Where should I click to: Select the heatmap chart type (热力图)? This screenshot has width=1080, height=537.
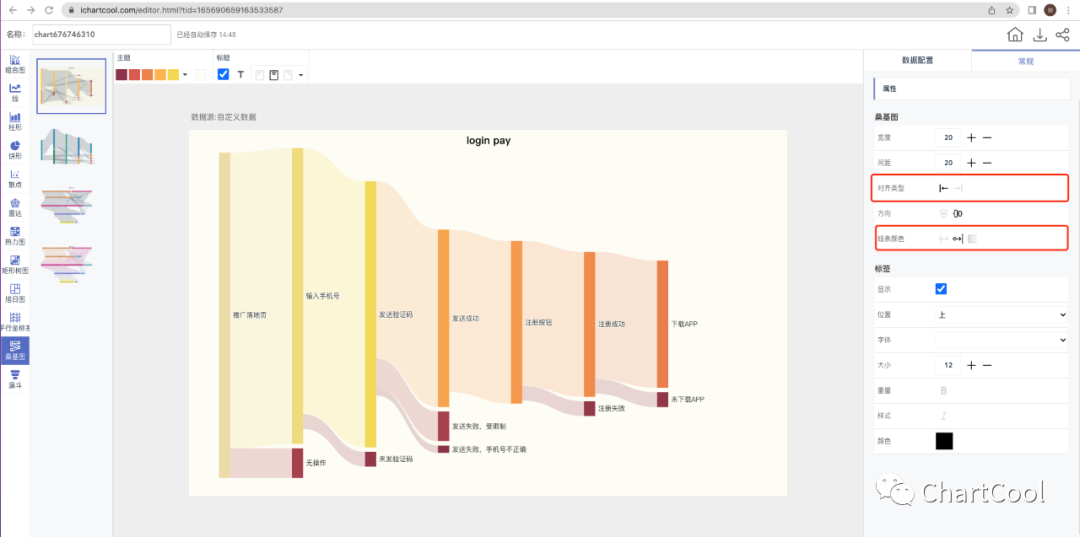point(15,235)
